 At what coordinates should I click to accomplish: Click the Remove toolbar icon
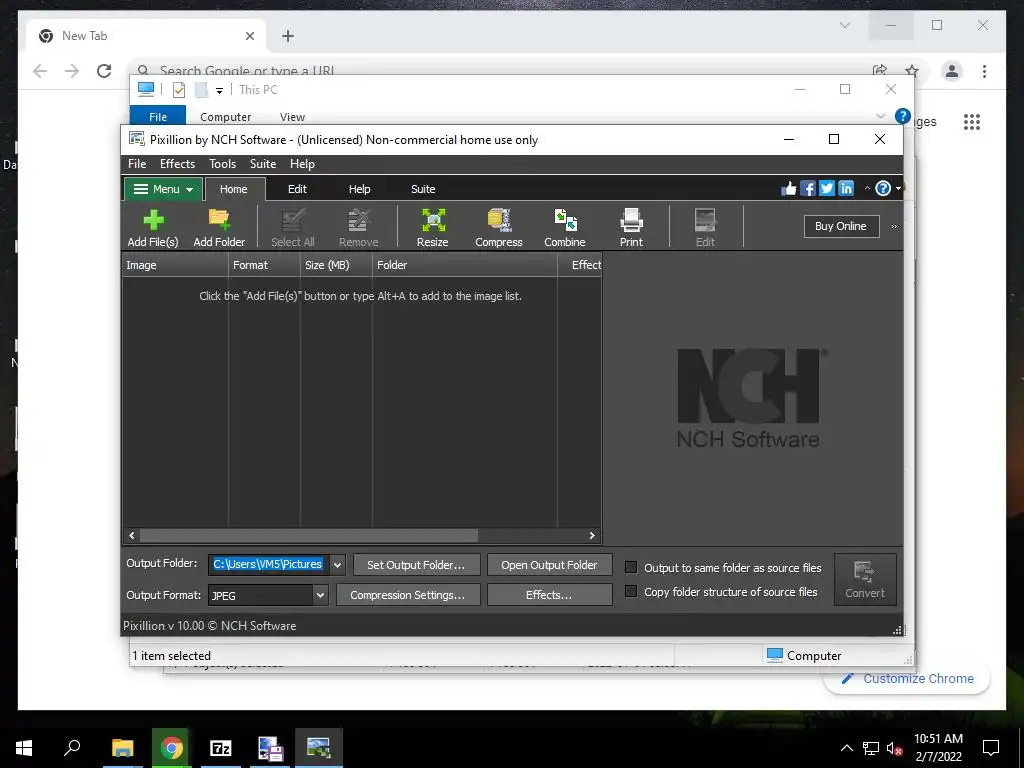coord(358,221)
